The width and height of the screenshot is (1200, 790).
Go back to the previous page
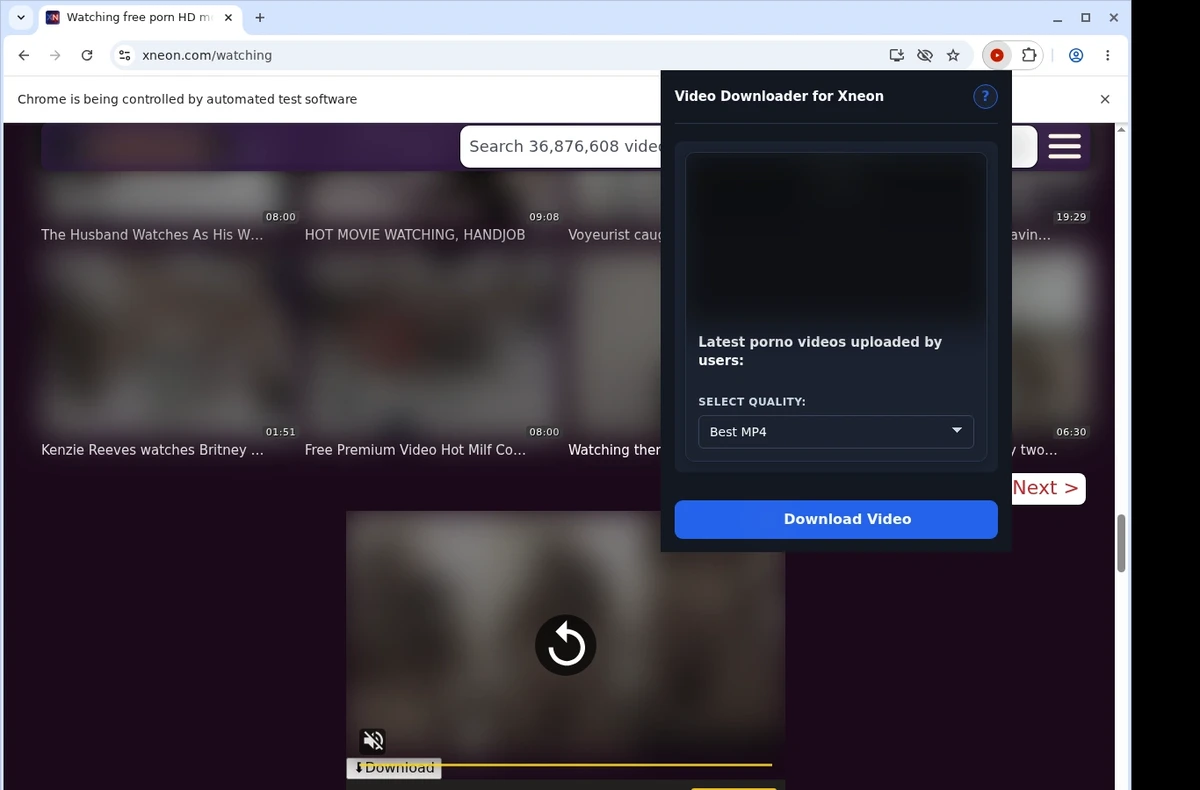[x=24, y=55]
